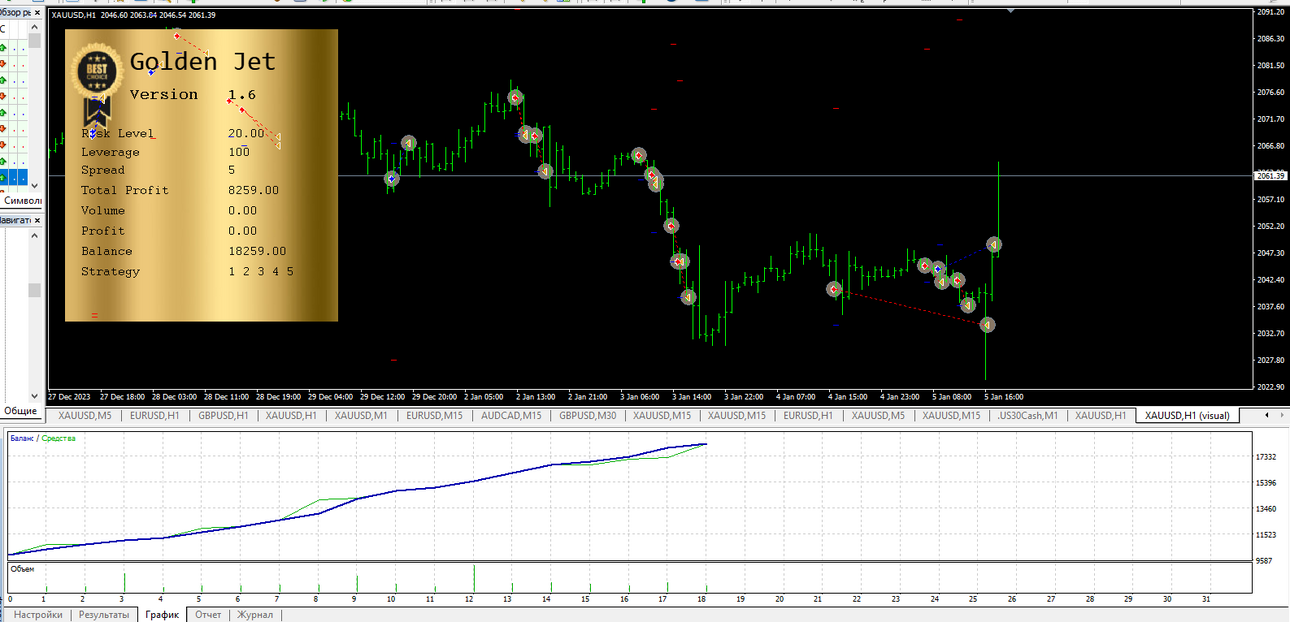This screenshot has height=622, width=1290.
Task: Click the tallest volume bar at trade 12
Action: [x=474, y=578]
